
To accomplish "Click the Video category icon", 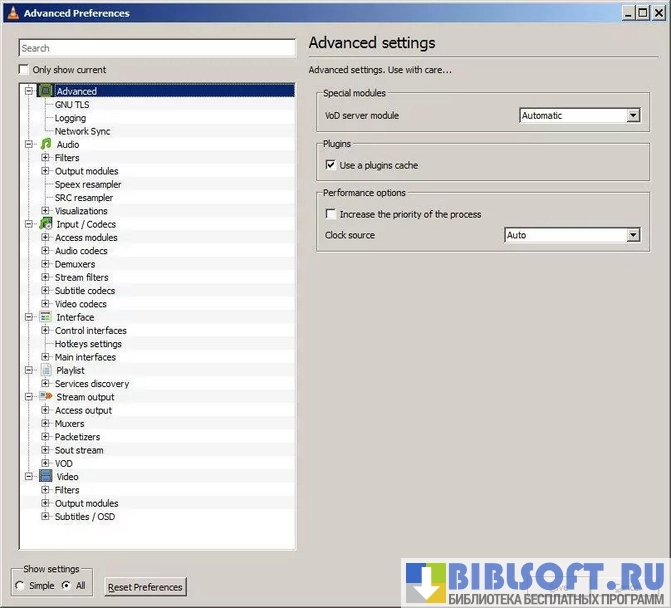I will 45,477.
